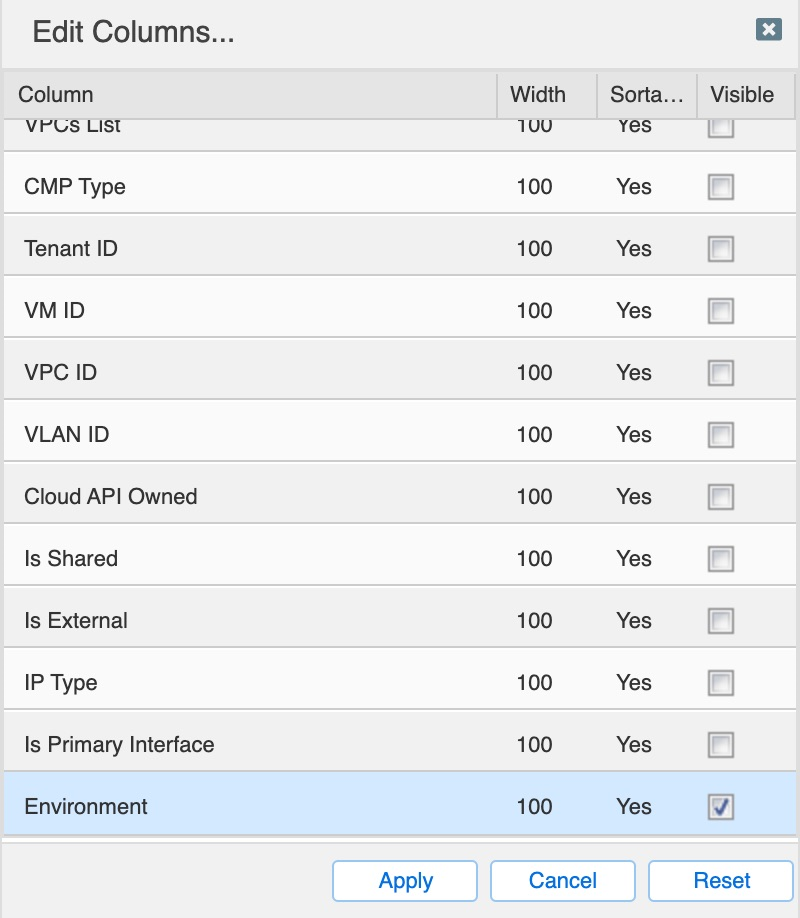Screen dimensions: 800x918
Task: Check the Tenant ID visible checkbox
Action: point(721,249)
